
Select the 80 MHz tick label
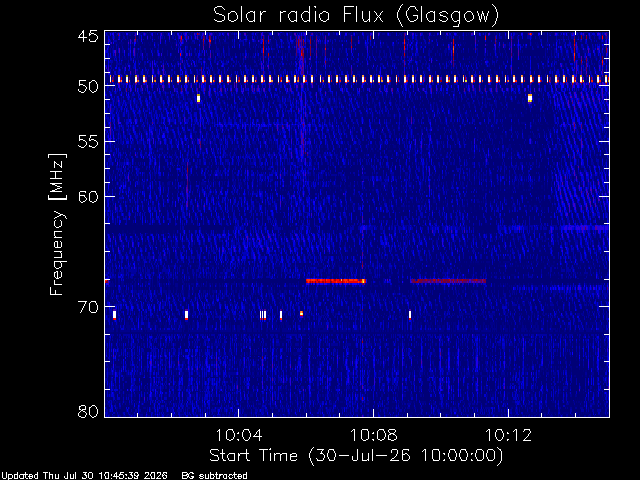pyautogui.click(x=88, y=411)
